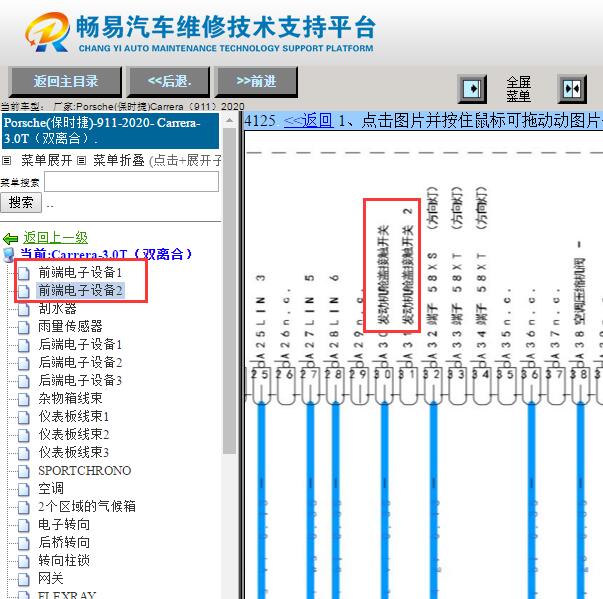Click the 搜索 button
603x599 pixels.
21,203
